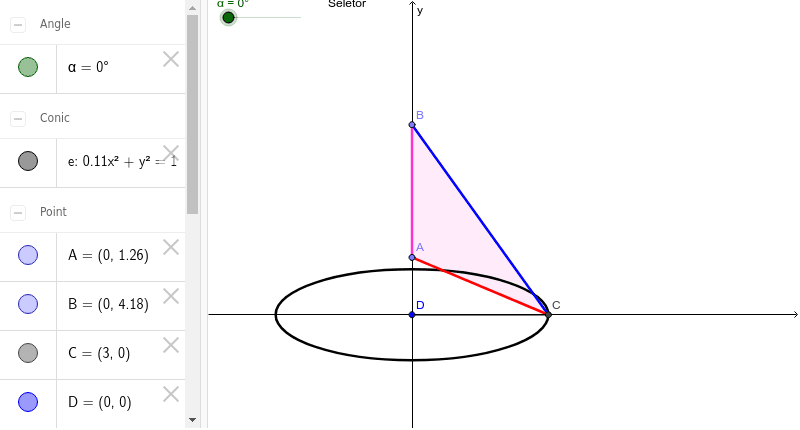Screen dimensions: 800x430
Task: Click the algebra panel scroll-down arrow
Action: 192,420
